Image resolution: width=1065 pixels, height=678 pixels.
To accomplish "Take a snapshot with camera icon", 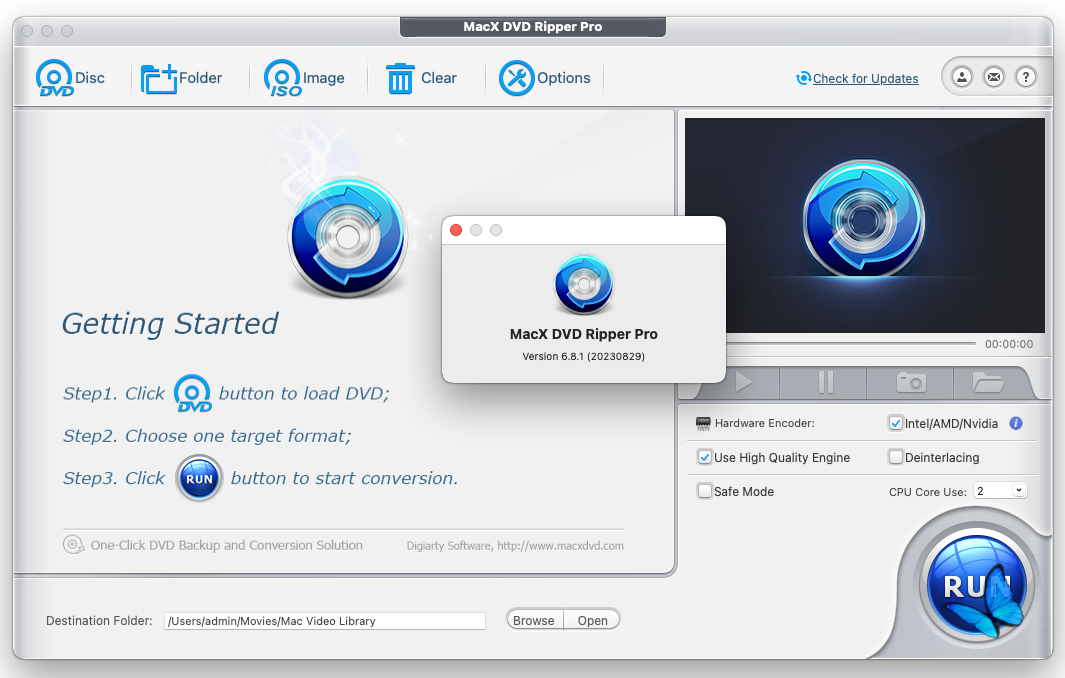I will [910, 382].
